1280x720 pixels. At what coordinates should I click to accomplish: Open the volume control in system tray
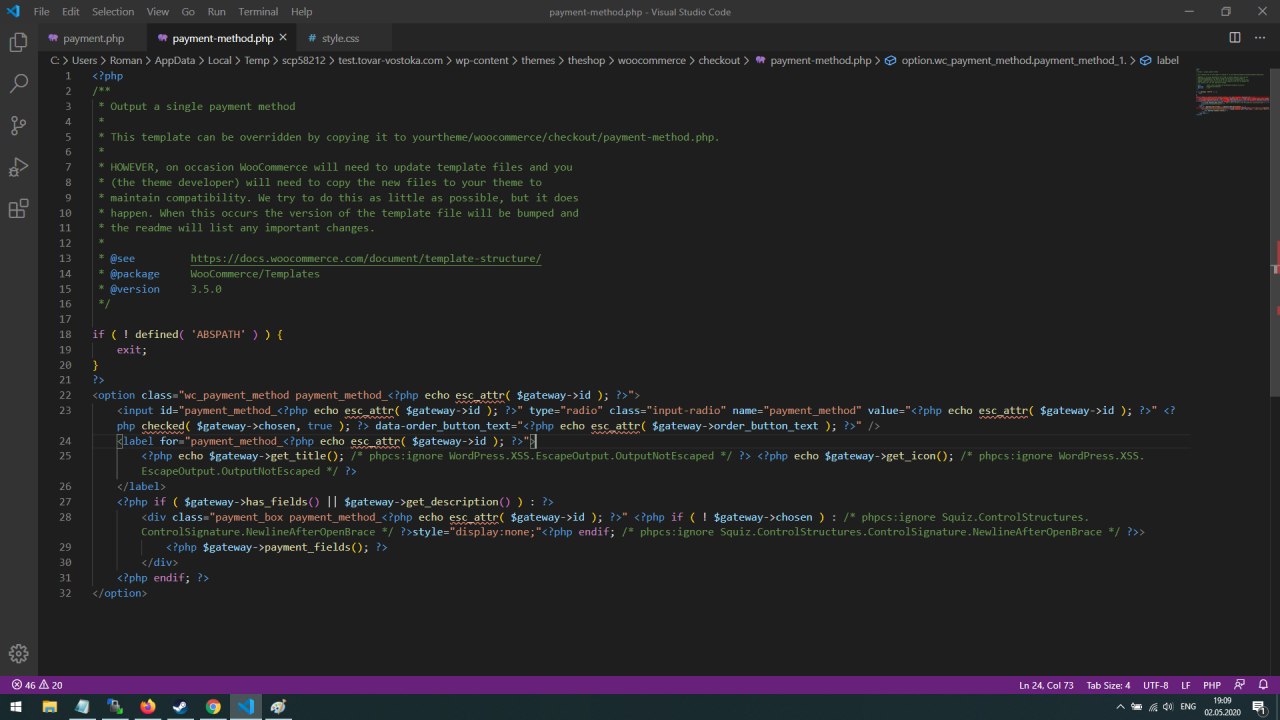[1167, 706]
